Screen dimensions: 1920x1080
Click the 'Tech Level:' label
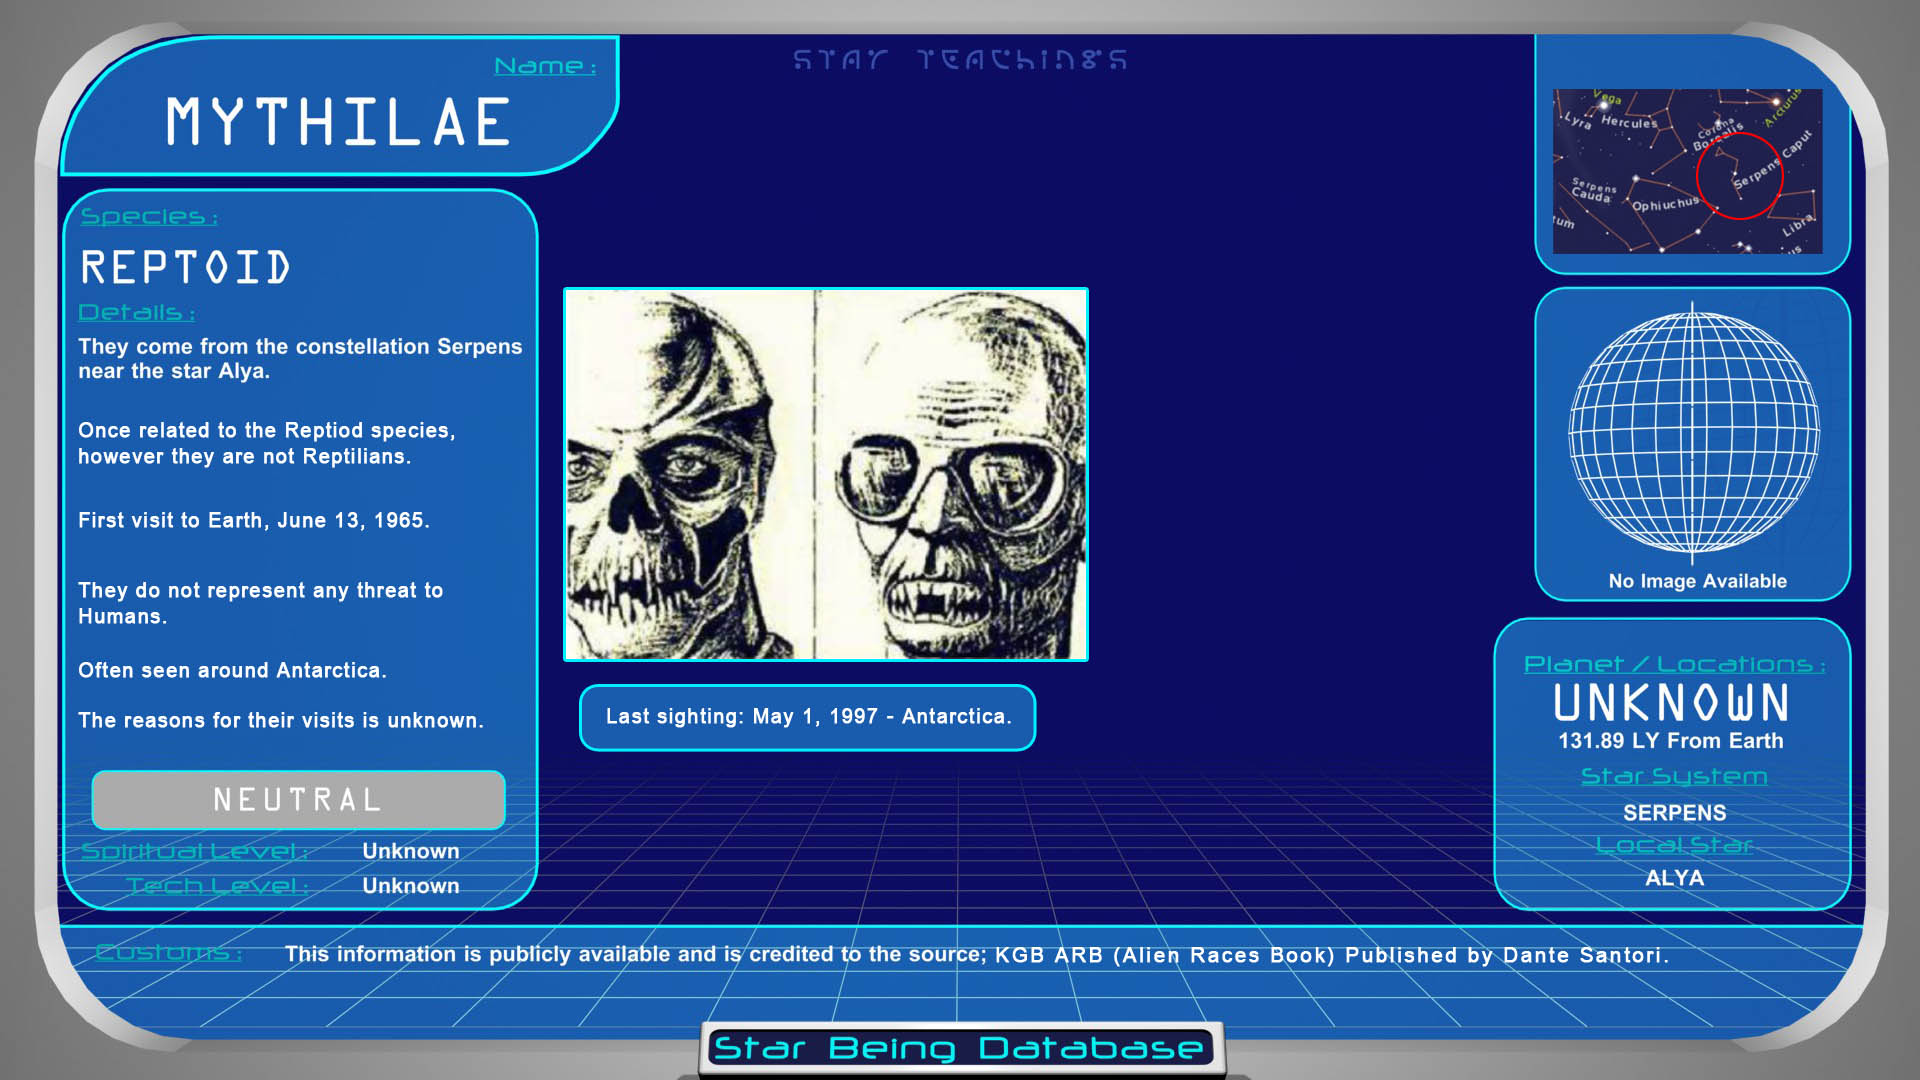217,886
